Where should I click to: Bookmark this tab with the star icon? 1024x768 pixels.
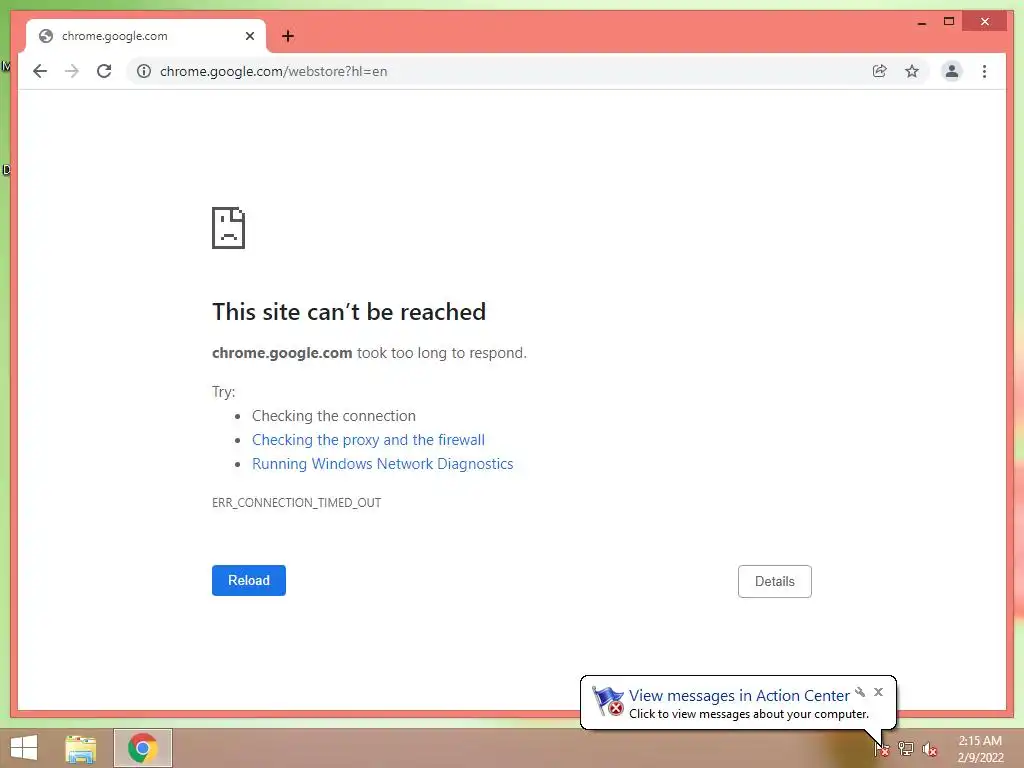(x=912, y=71)
